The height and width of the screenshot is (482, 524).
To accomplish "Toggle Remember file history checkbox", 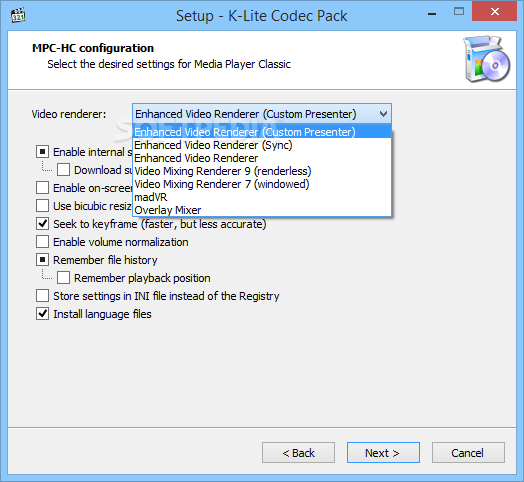I will click(42, 260).
